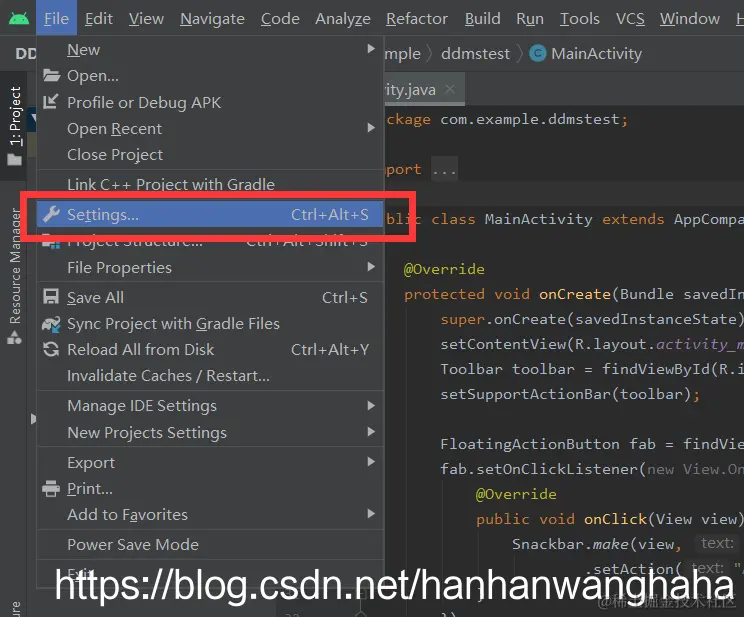Click the FloatingActionButton text in code
Screen dimensions: 744x617
click(x=530, y=444)
